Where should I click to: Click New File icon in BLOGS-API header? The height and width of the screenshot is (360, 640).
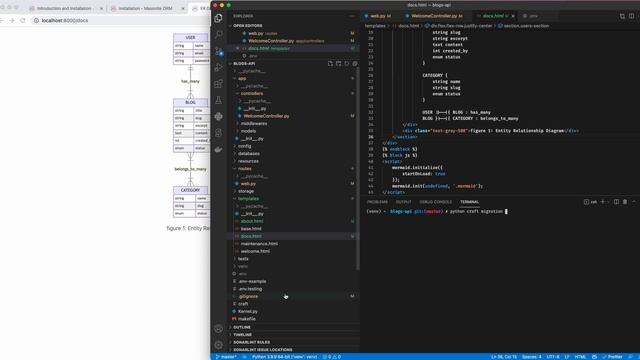click(x=330, y=64)
